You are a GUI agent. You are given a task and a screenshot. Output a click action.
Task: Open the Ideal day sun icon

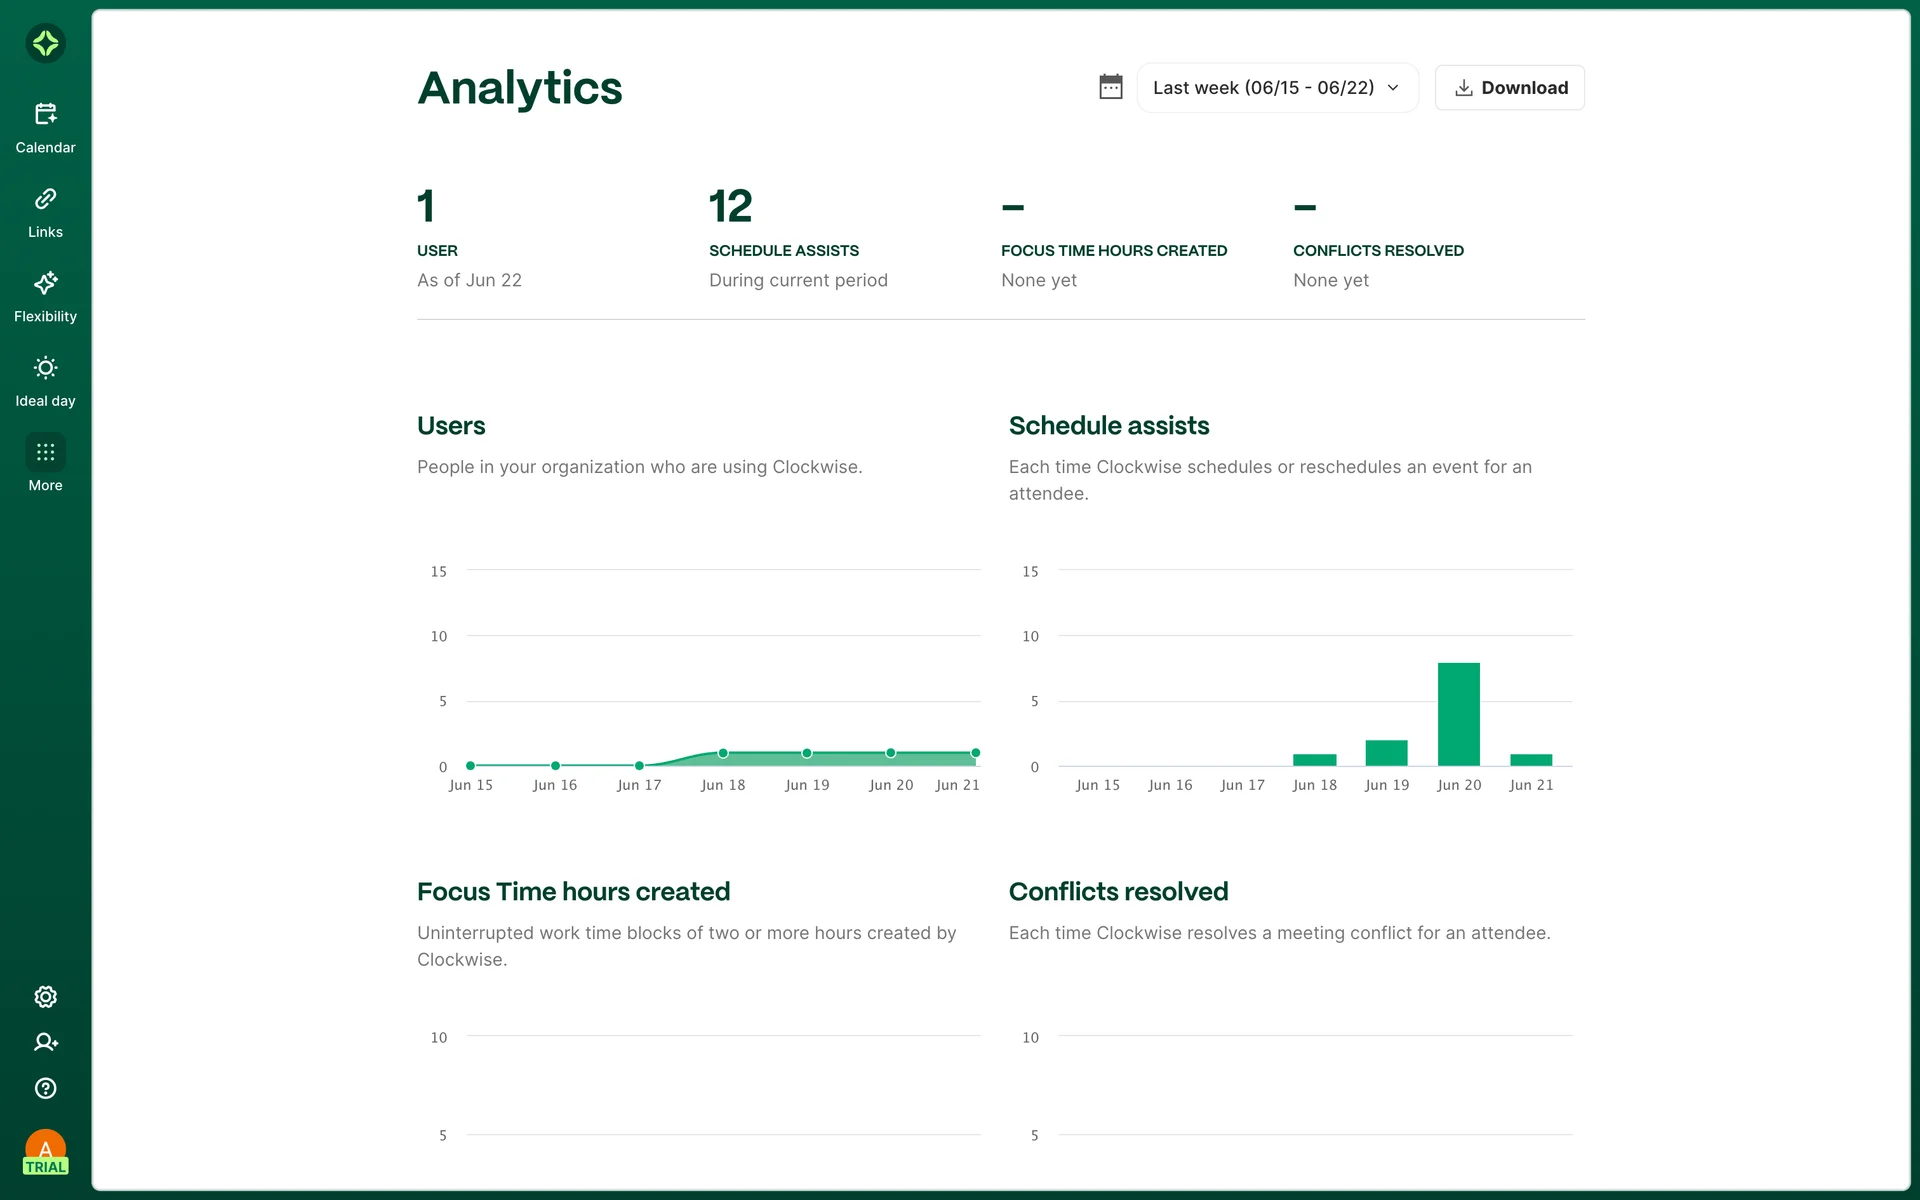coord(45,368)
